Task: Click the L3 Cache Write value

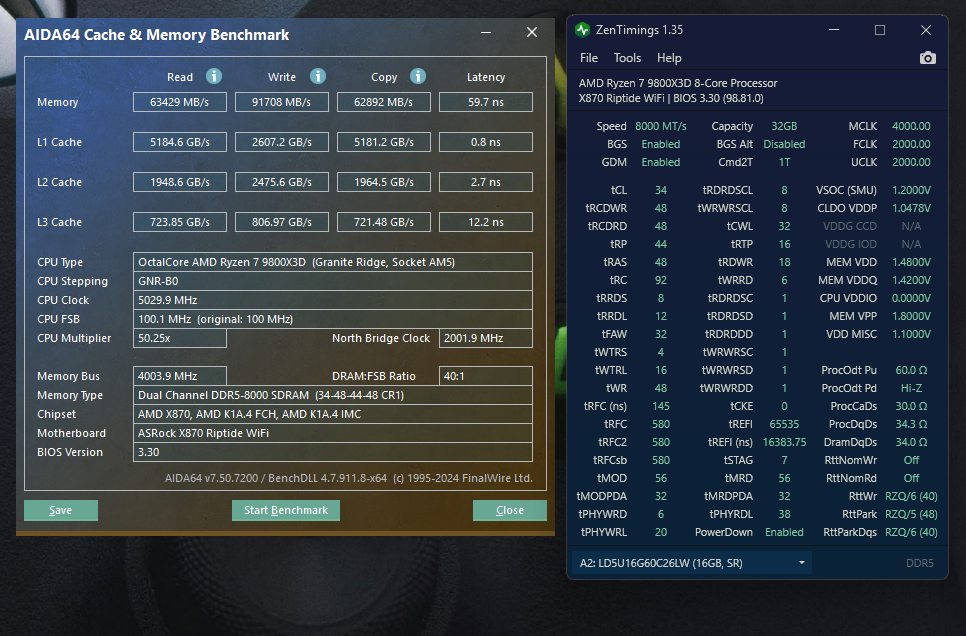Action: pos(283,222)
